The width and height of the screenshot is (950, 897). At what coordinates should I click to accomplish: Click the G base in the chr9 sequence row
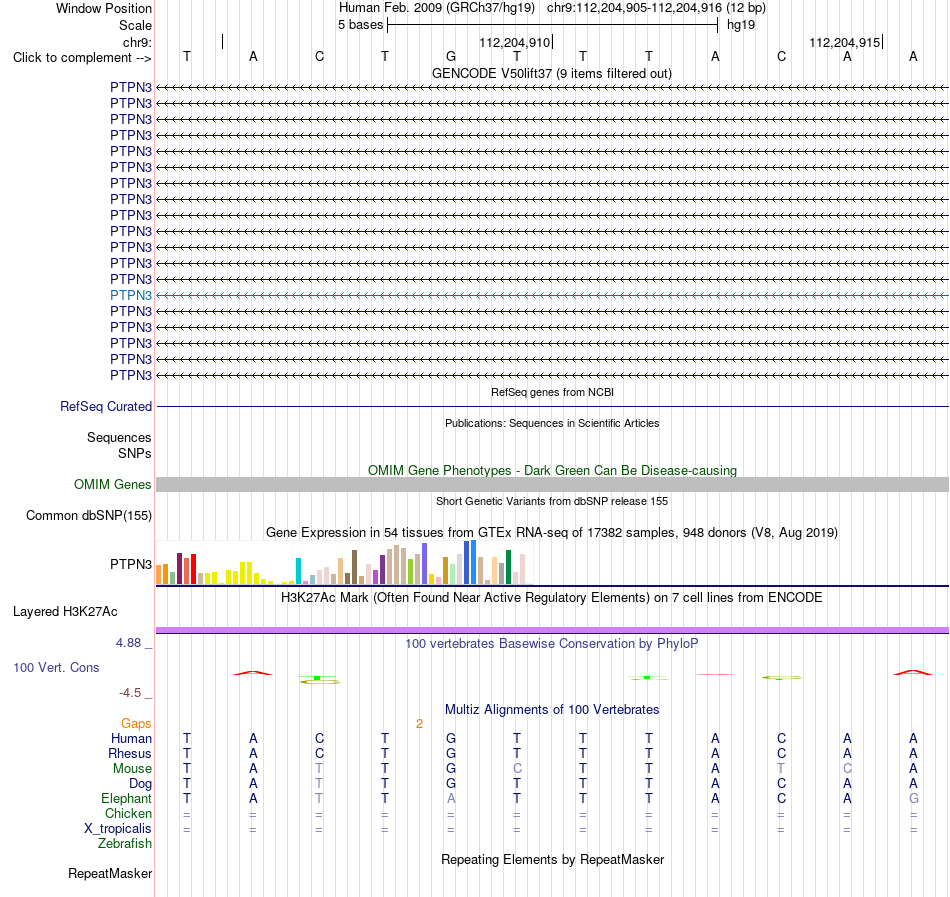click(x=451, y=56)
